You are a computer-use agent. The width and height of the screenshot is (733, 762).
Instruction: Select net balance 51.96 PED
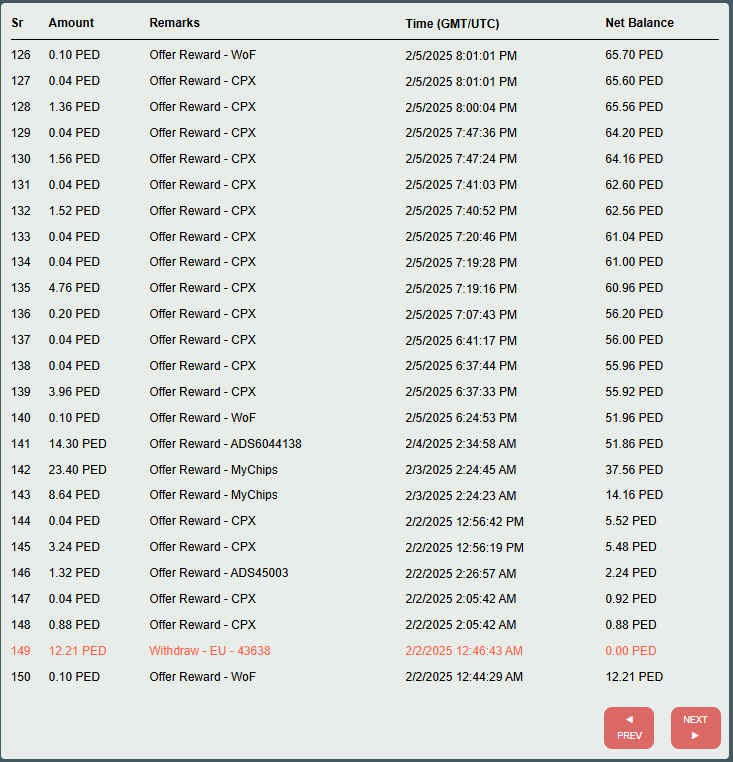tap(634, 418)
